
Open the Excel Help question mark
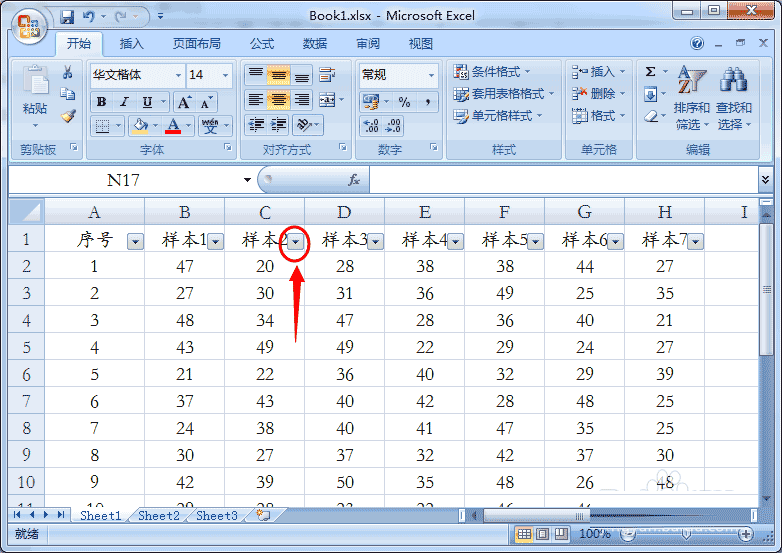(x=697, y=43)
